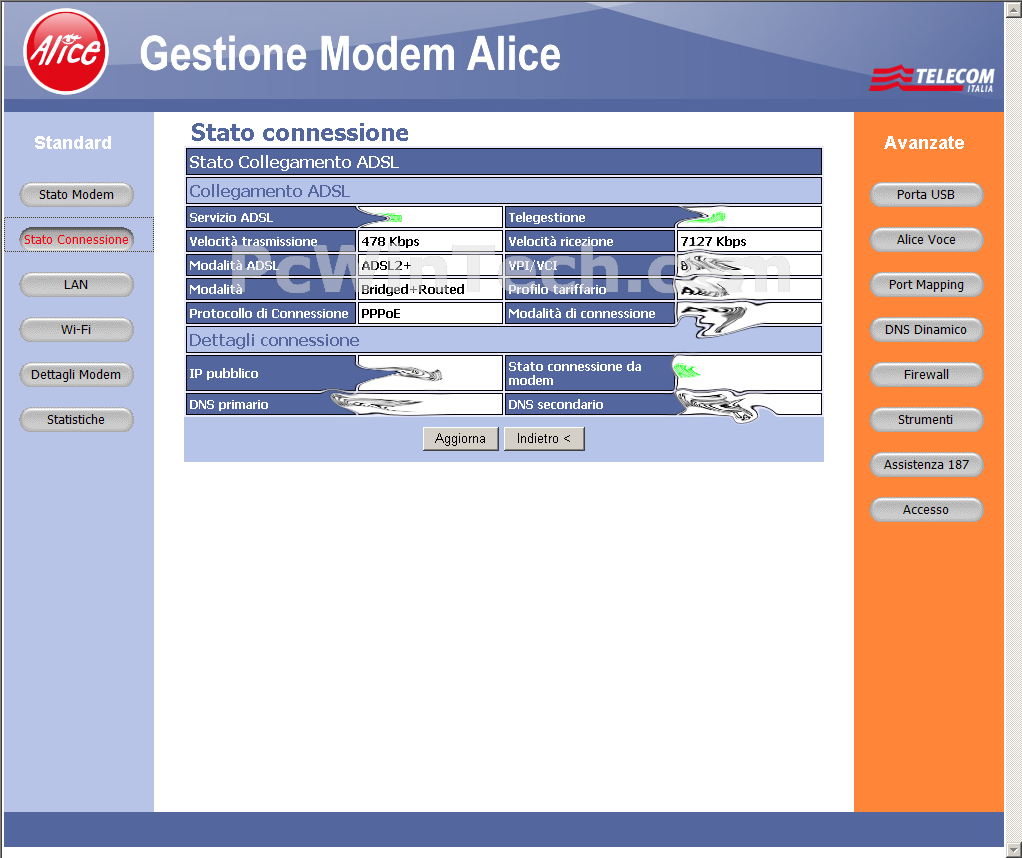Viewport: 1022px width, 858px height.
Task: Click the Telecom Italia logo
Action: pyautogui.click(x=932, y=78)
